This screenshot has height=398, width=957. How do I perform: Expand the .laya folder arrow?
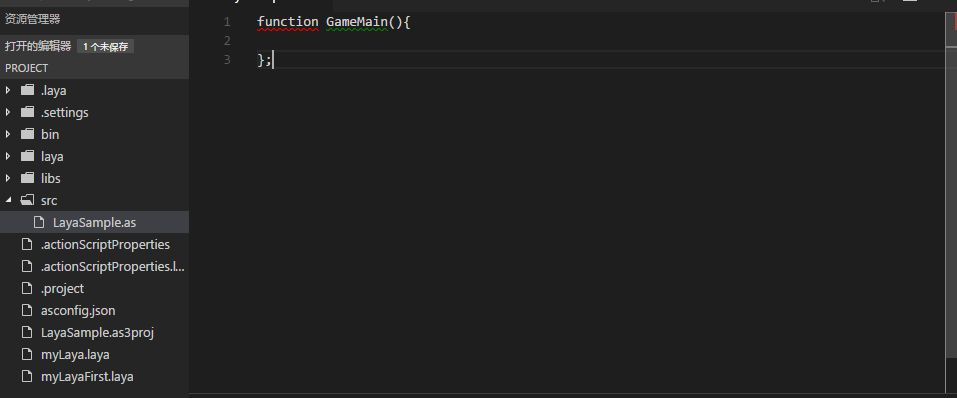8,90
